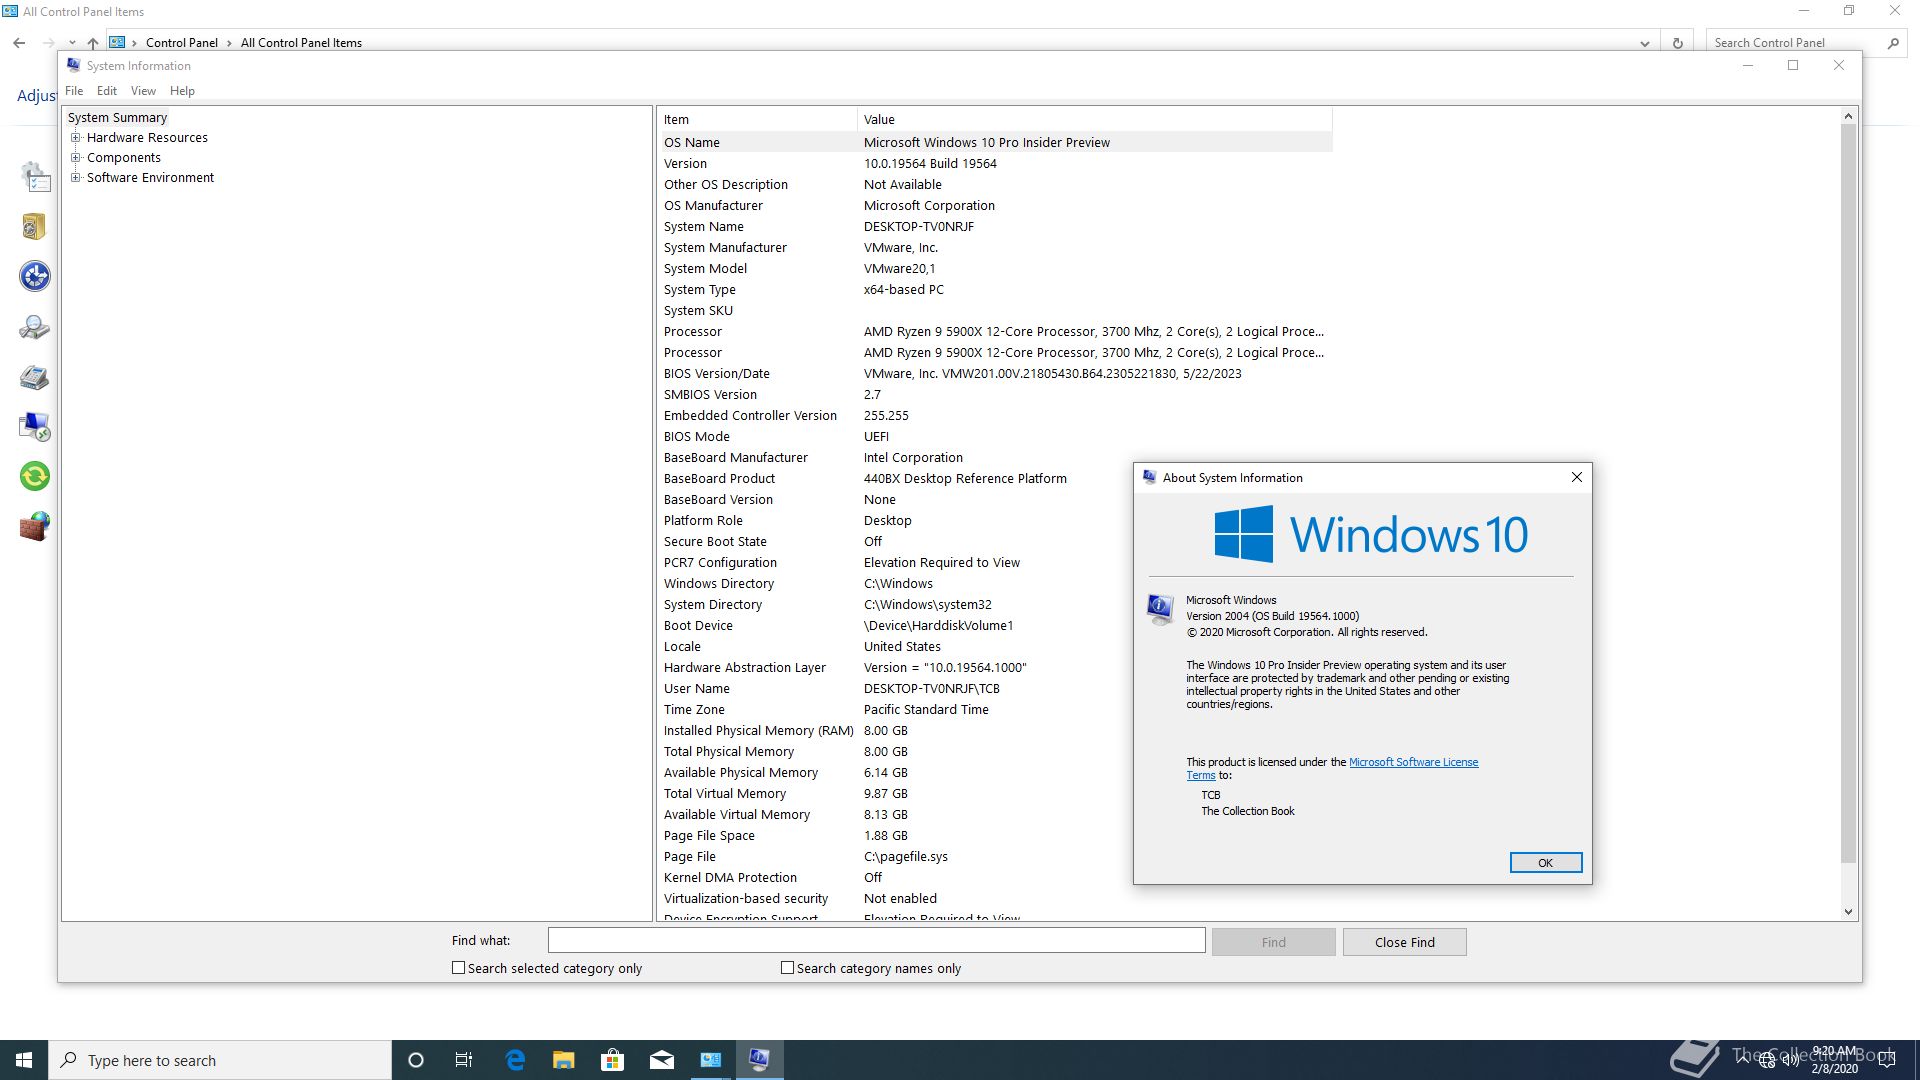Open the magnifier-over-drive icon in Control Panel
The image size is (1920, 1080).
pos(35,327)
